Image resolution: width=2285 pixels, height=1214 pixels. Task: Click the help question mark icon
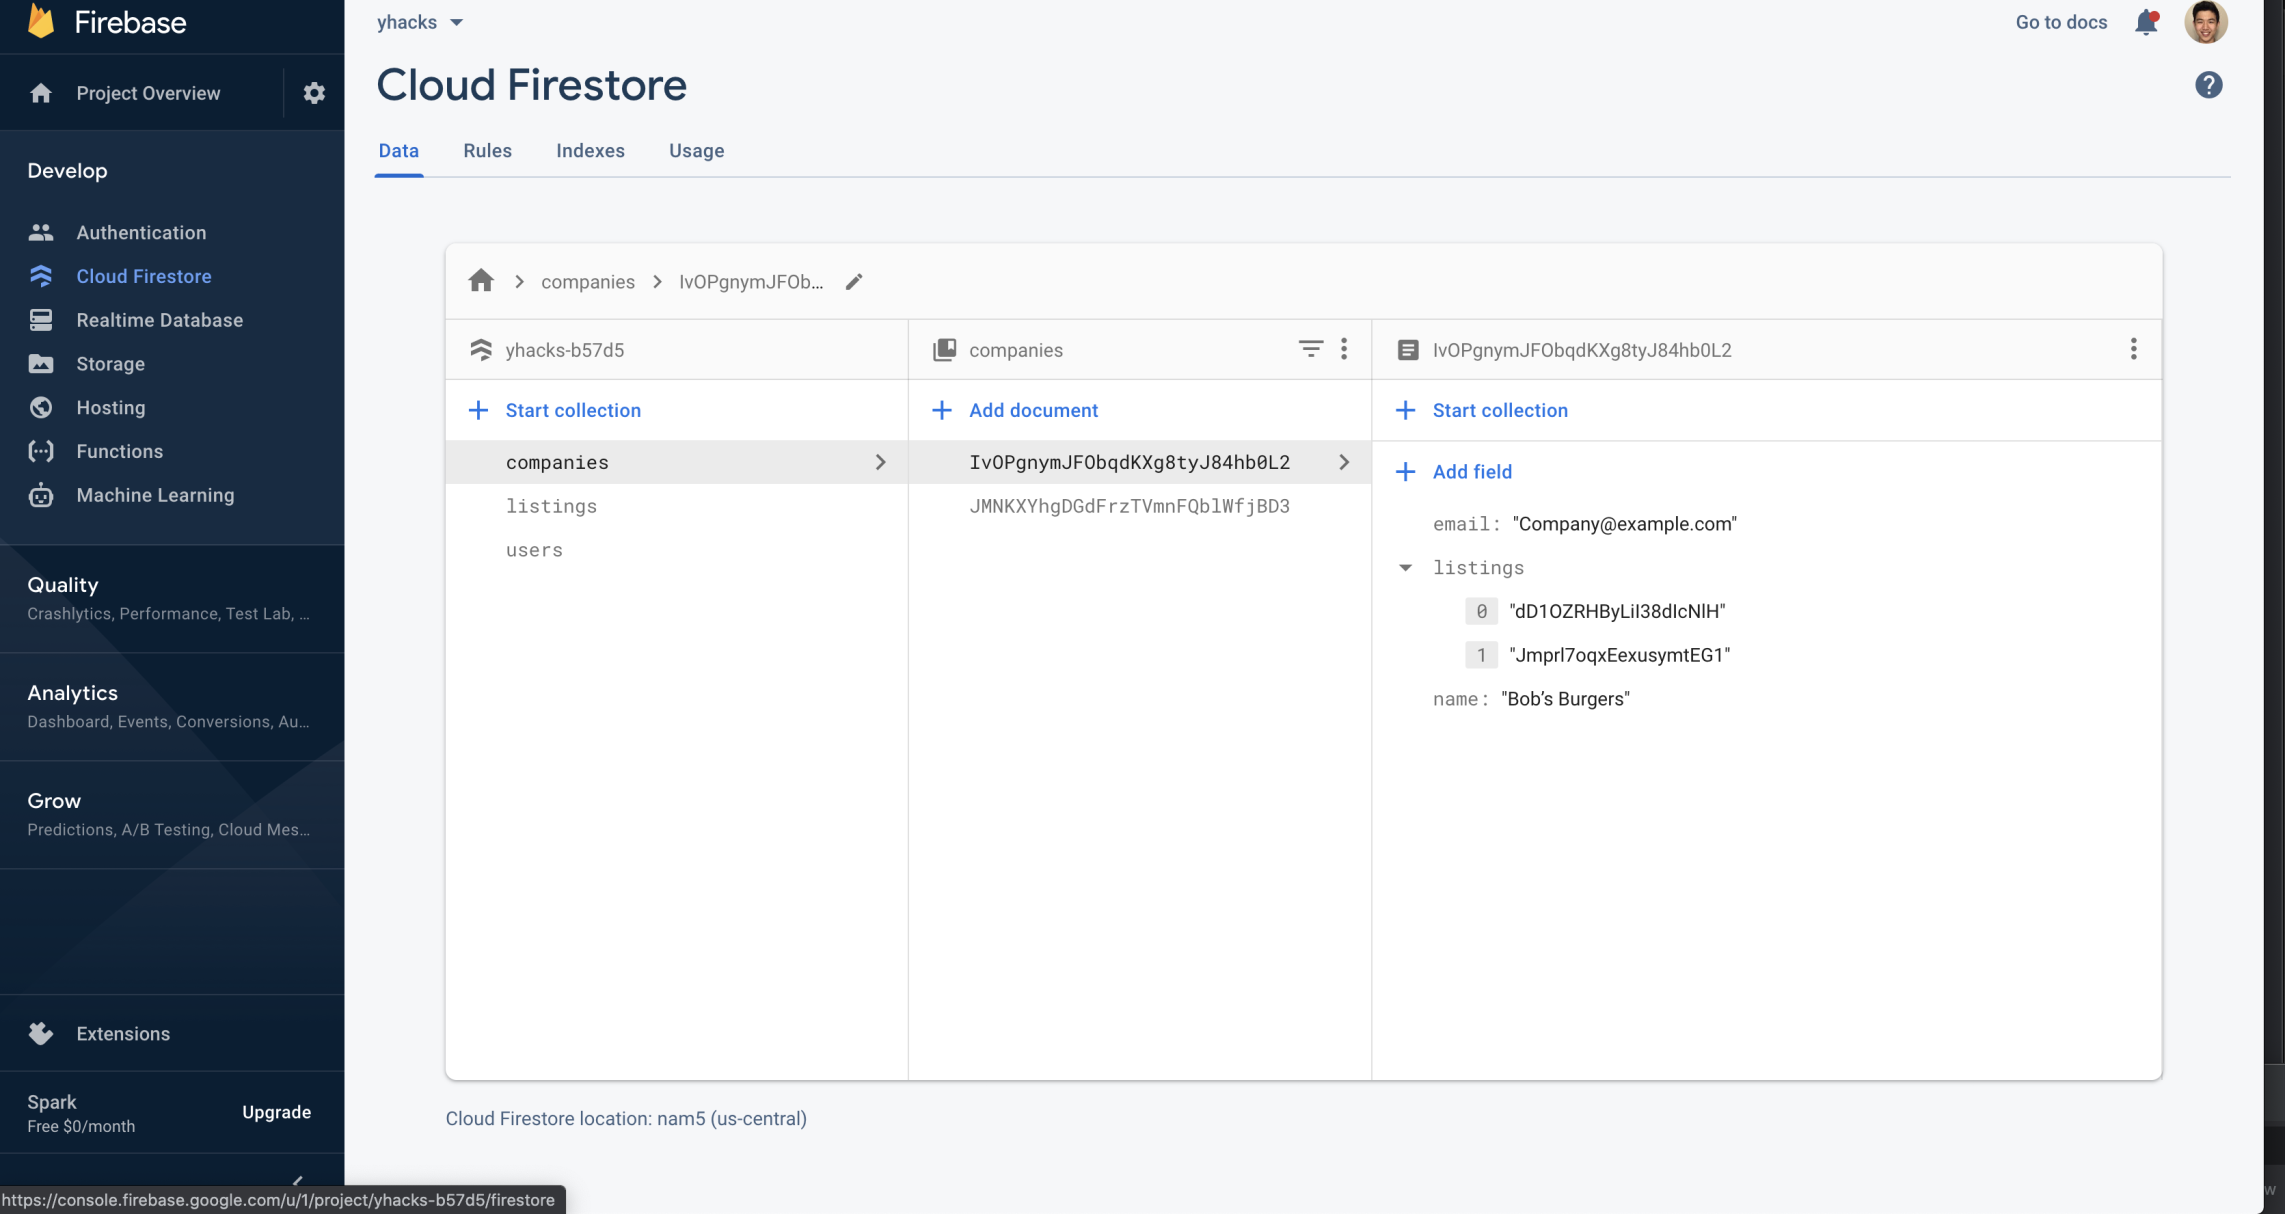tap(2208, 85)
